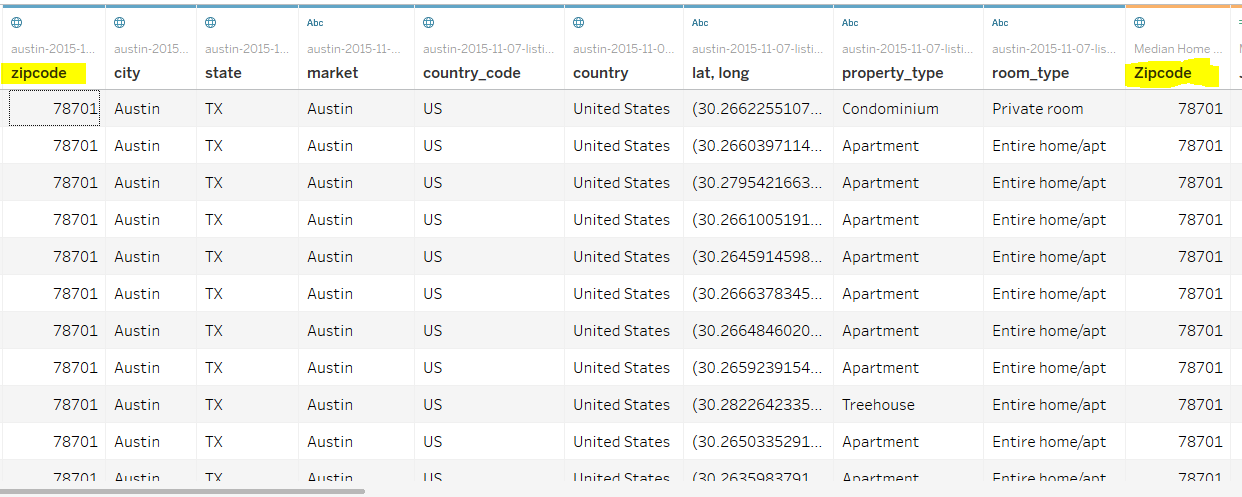Click the globe icon above the country column
Screen dimensions: 1242x497
(x=579, y=22)
